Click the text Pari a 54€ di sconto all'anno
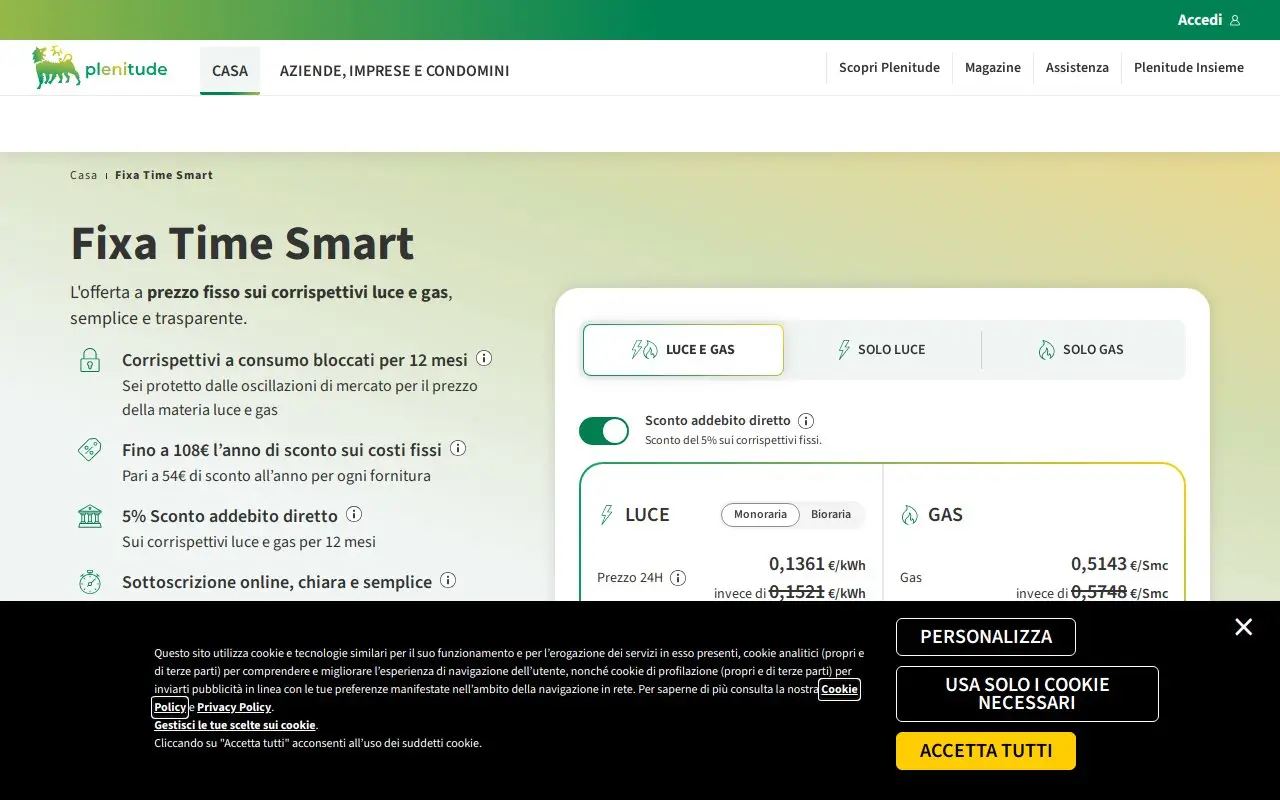Viewport: 1280px width, 800px height. [276, 476]
